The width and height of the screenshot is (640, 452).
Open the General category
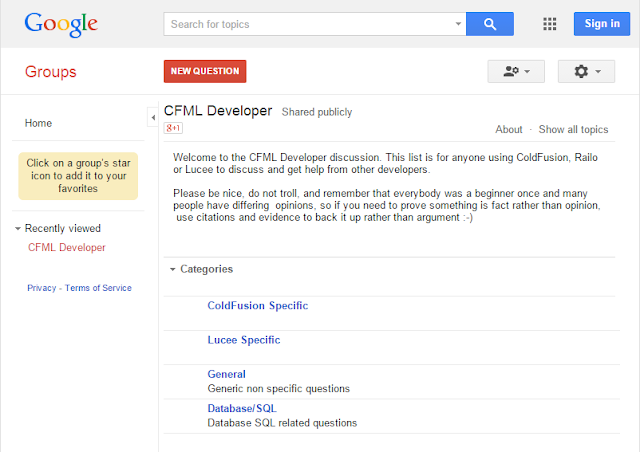[227, 374]
